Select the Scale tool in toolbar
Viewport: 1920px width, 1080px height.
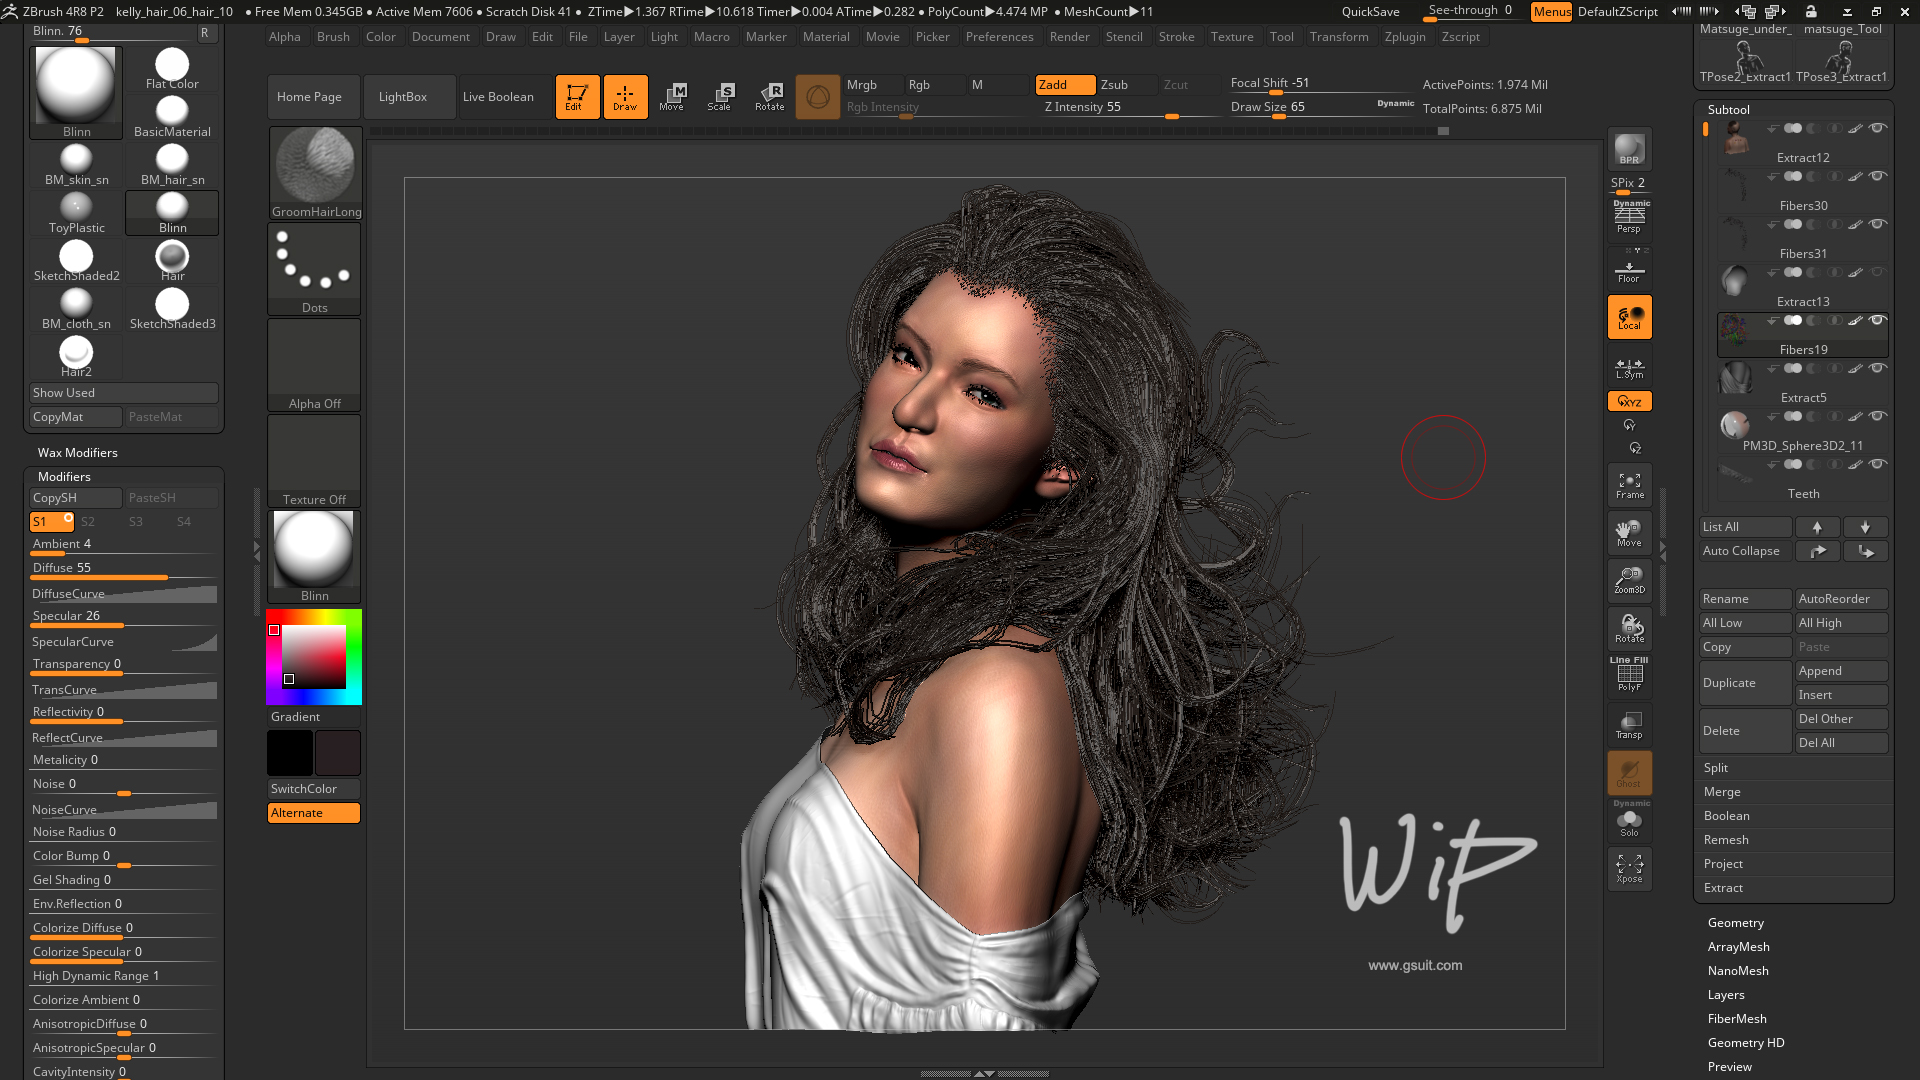click(x=720, y=94)
